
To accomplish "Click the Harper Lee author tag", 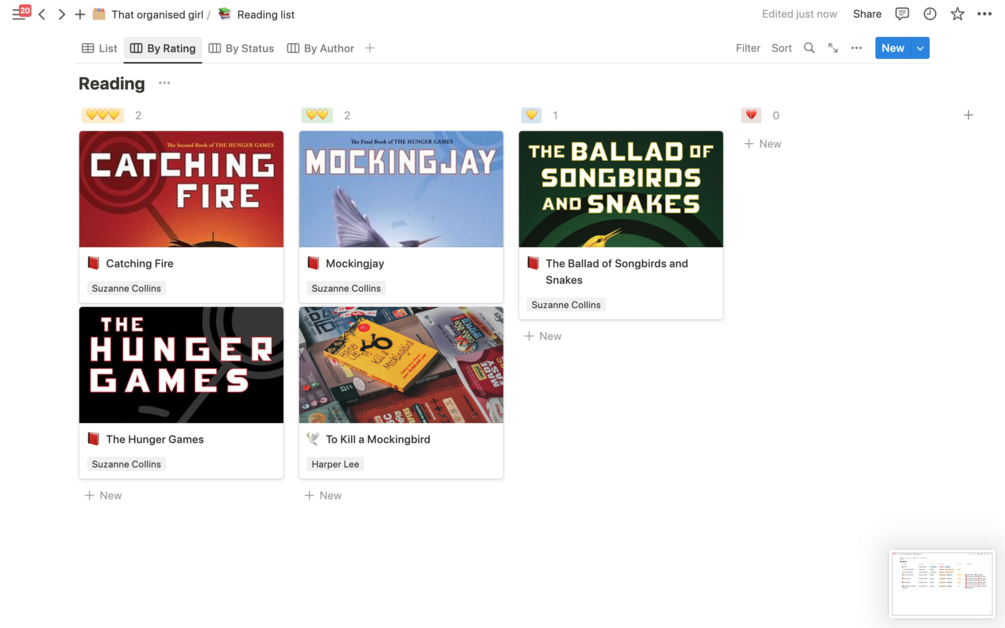I will click(335, 464).
